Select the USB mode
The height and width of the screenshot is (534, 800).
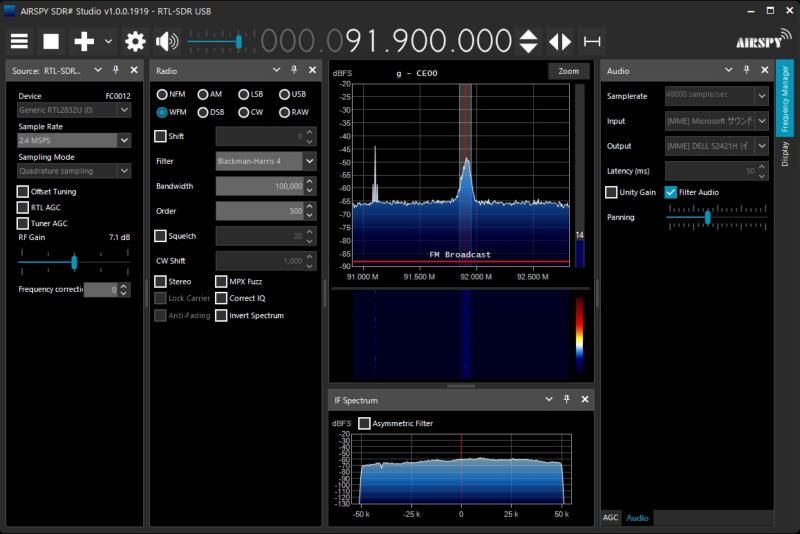click(x=284, y=94)
